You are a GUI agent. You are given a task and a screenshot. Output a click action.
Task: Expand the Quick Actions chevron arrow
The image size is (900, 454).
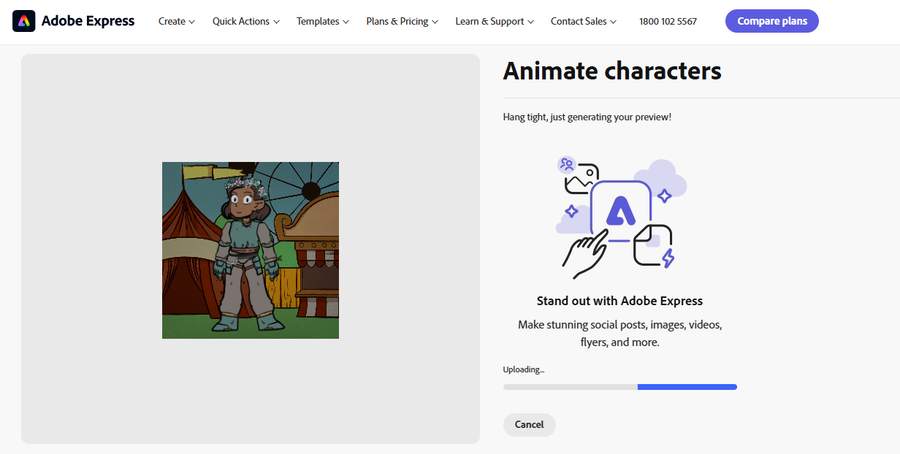[x=276, y=22]
